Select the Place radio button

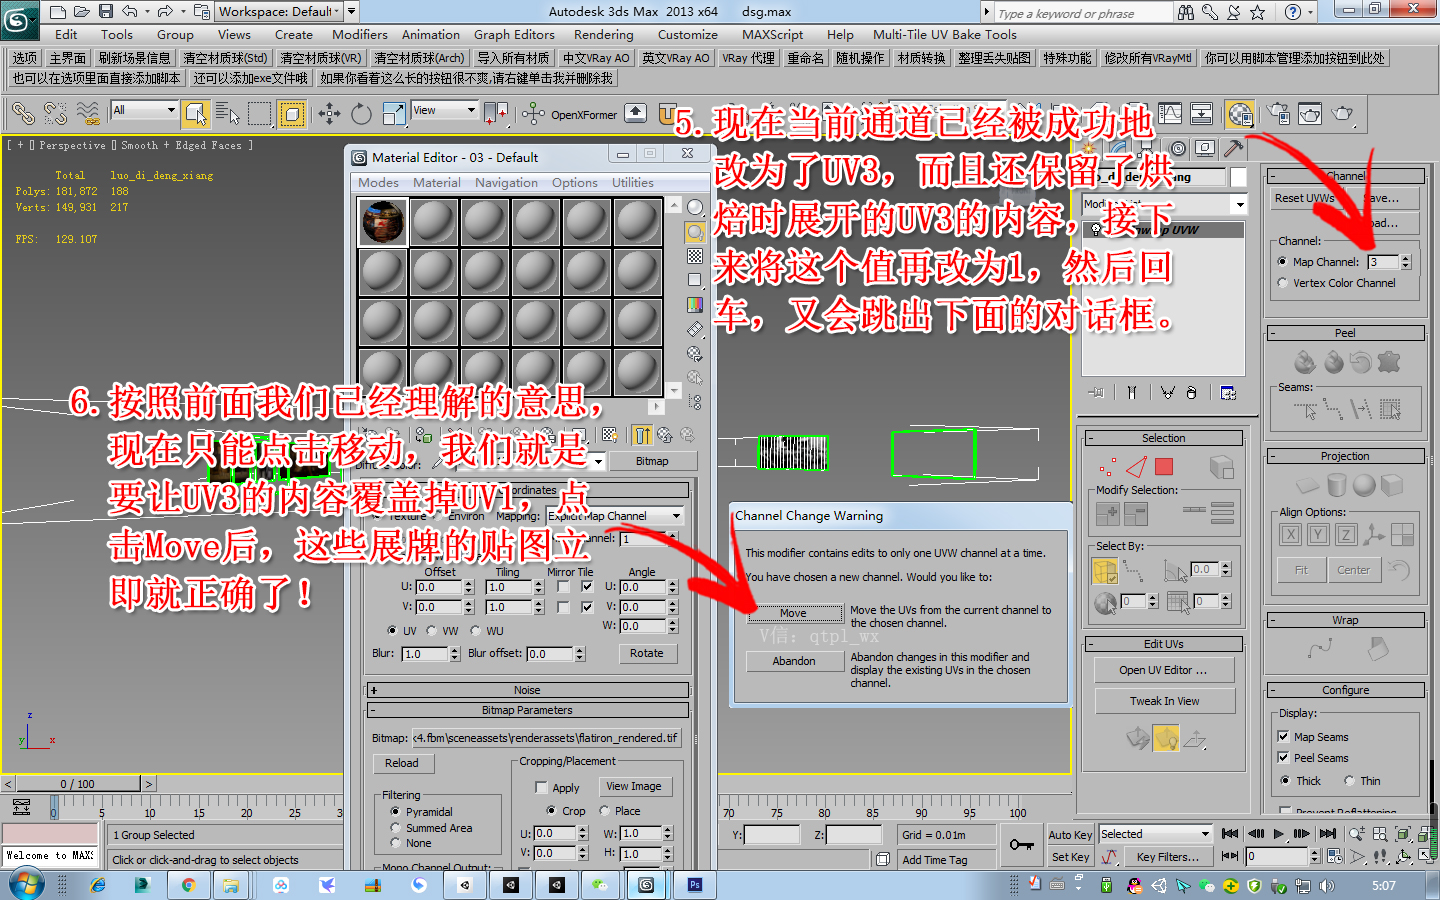[604, 811]
